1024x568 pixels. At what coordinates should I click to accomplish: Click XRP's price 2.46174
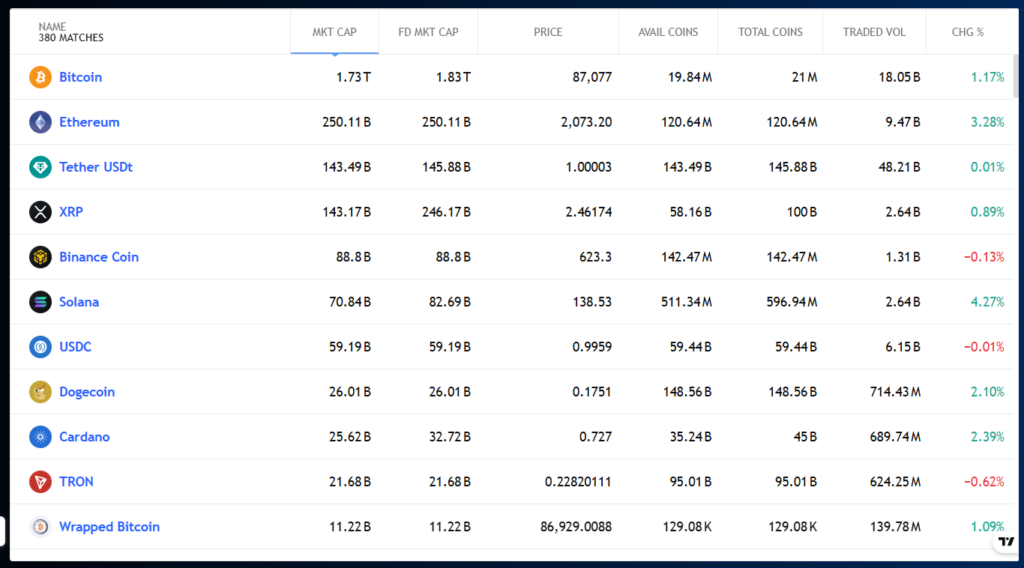[x=588, y=212]
